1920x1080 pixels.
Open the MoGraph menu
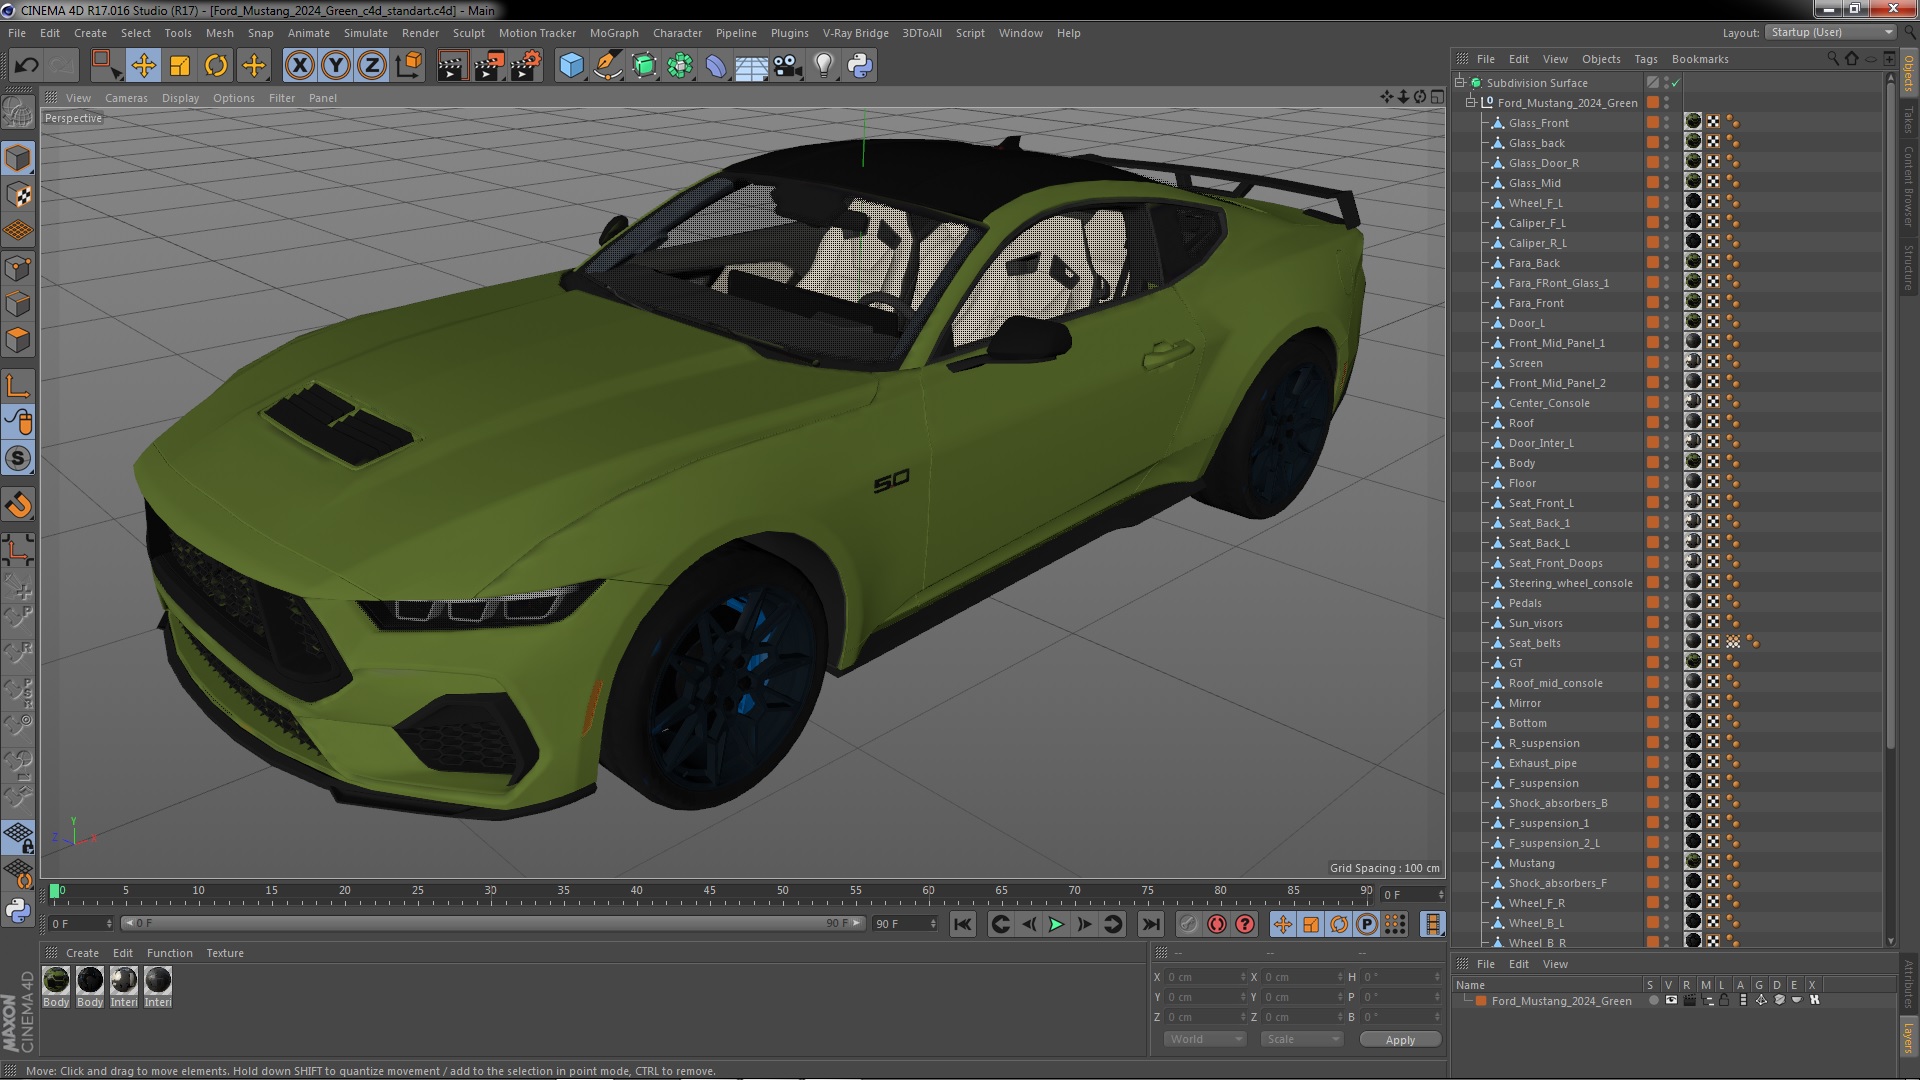click(x=614, y=33)
